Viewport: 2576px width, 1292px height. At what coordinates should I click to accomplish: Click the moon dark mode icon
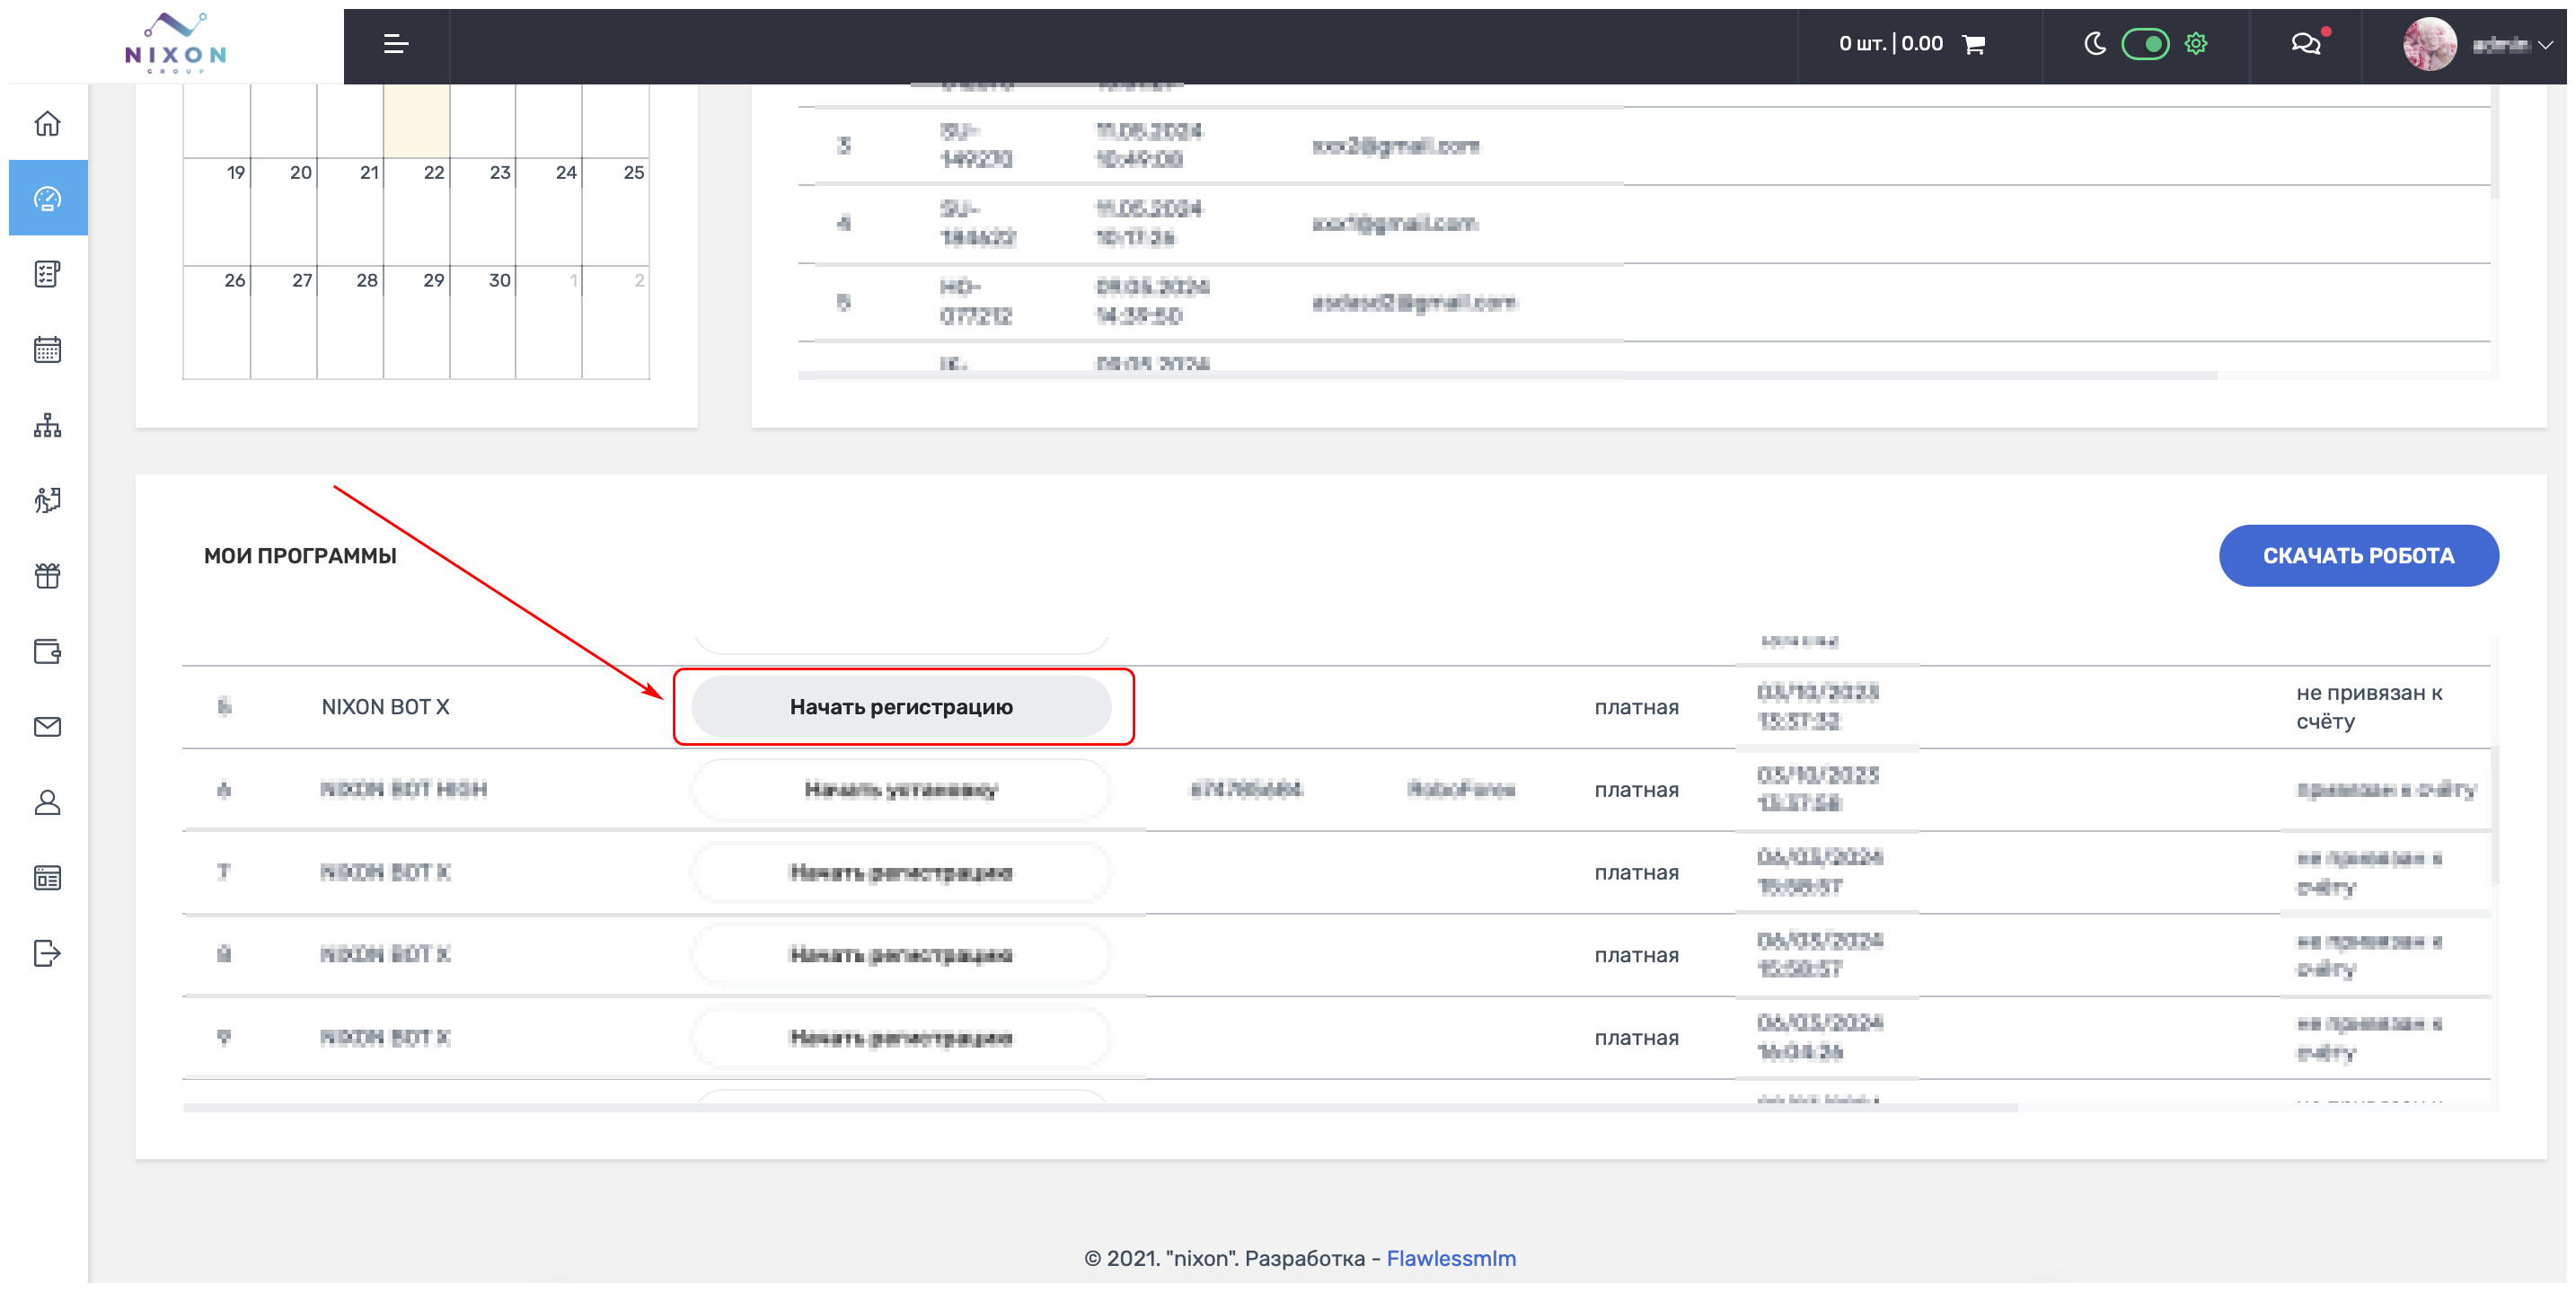coord(2095,44)
